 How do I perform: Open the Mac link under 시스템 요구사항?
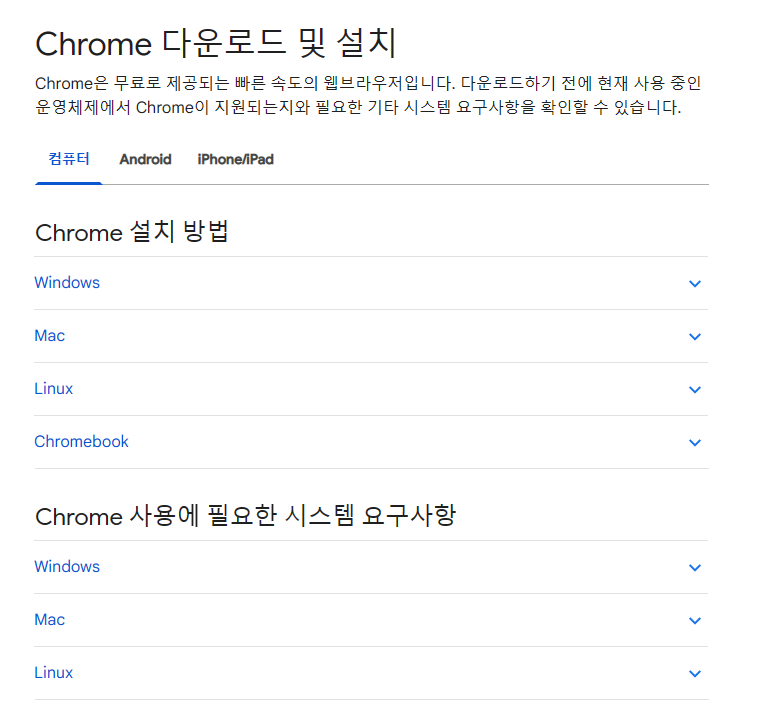pyautogui.click(x=50, y=619)
